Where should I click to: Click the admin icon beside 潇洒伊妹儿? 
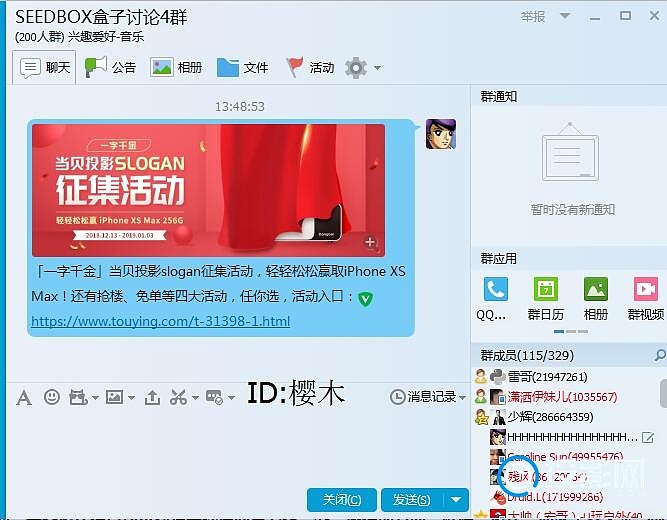coord(481,397)
